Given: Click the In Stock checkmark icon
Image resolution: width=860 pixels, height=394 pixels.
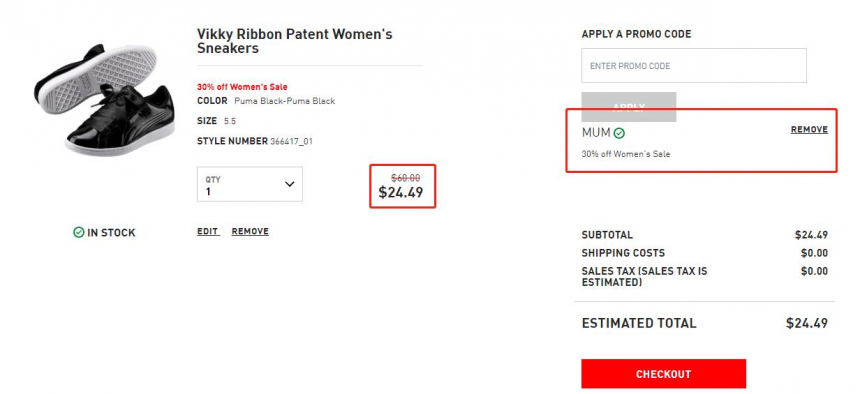Looking at the screenshot, I should (x=78, y=233).
